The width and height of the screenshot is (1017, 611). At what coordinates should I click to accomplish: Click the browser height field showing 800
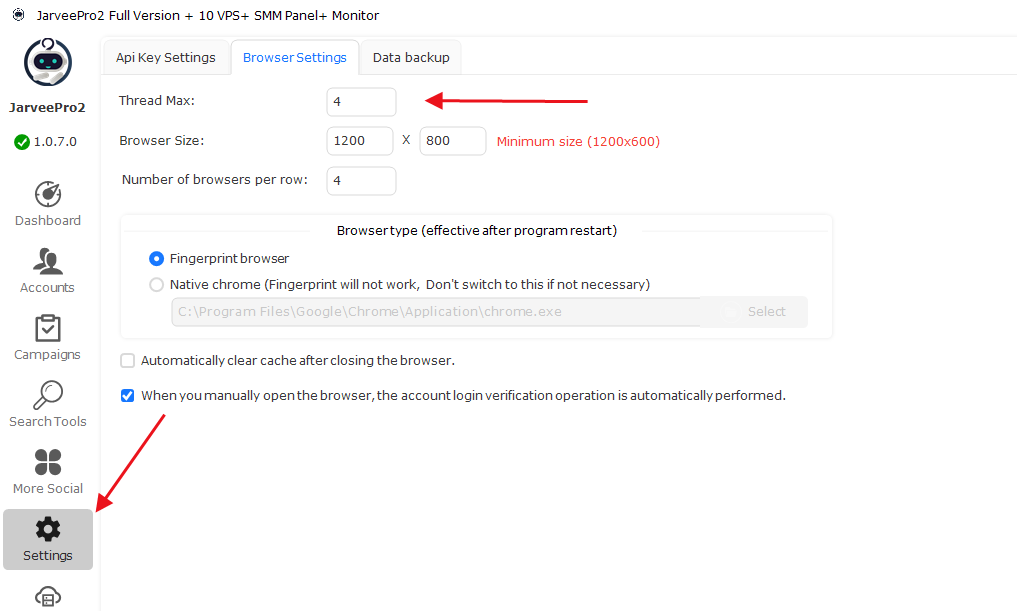453,141
